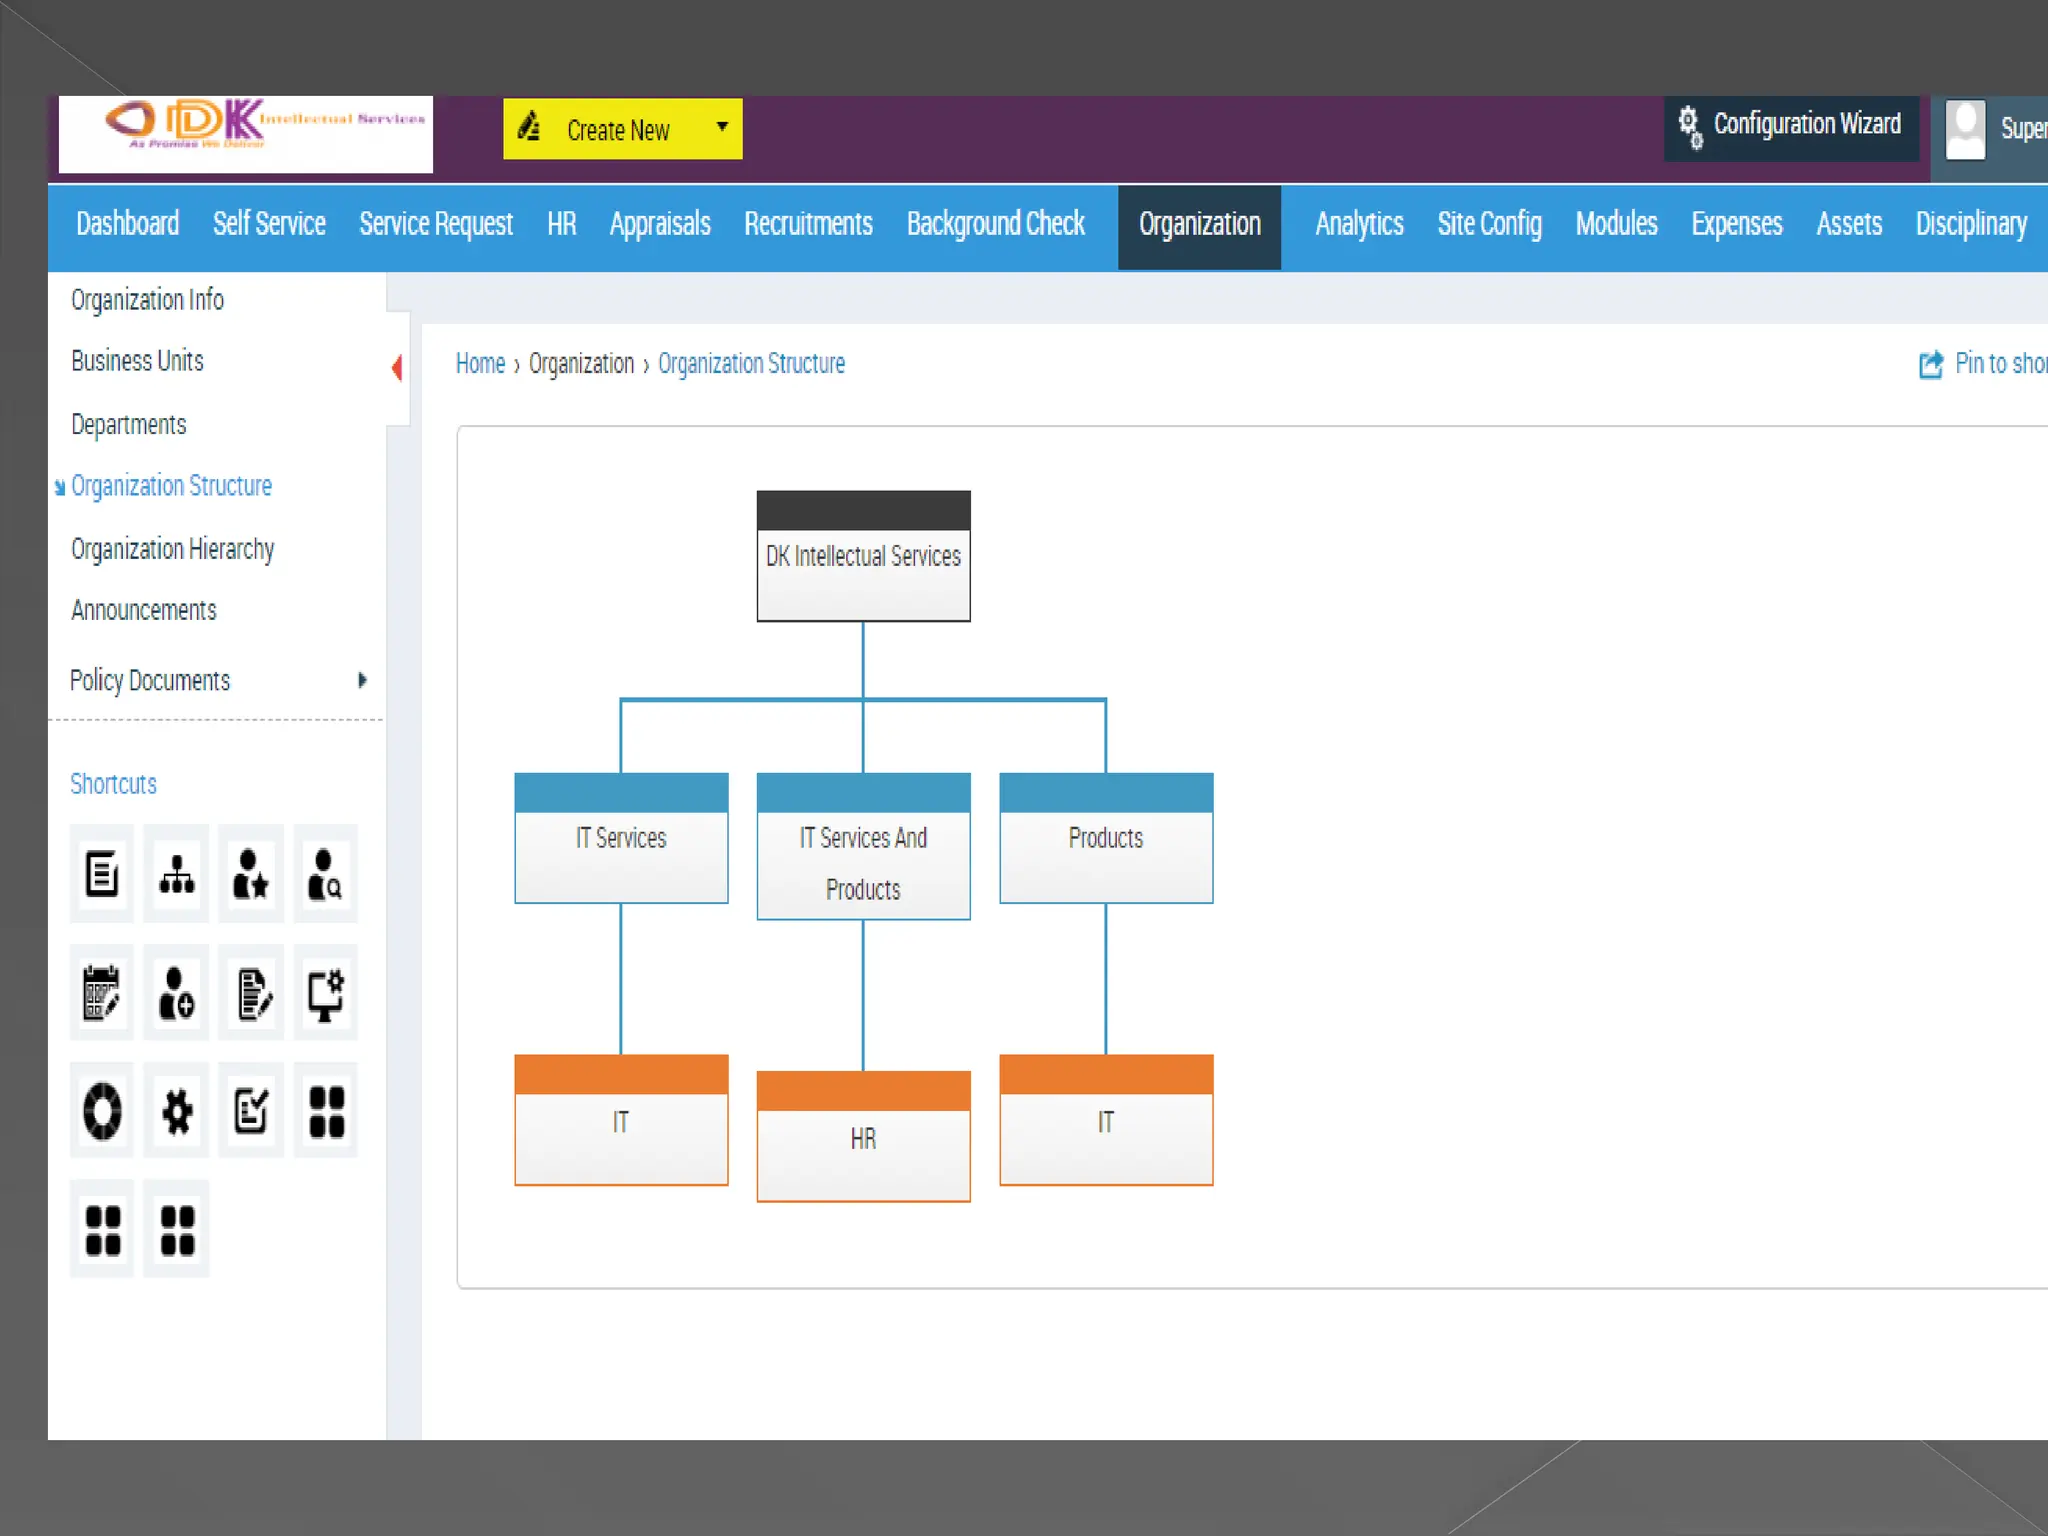Switch to the Analytics tab

pos(1358,224)
